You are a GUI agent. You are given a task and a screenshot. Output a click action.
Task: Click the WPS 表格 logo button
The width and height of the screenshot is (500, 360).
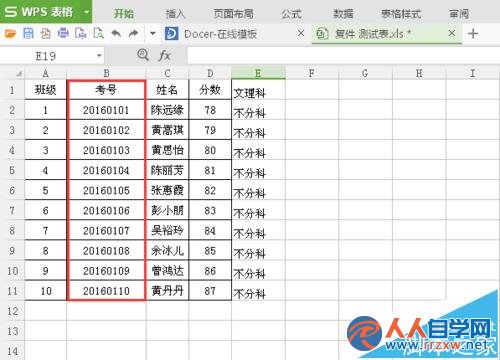pos(38,12)
